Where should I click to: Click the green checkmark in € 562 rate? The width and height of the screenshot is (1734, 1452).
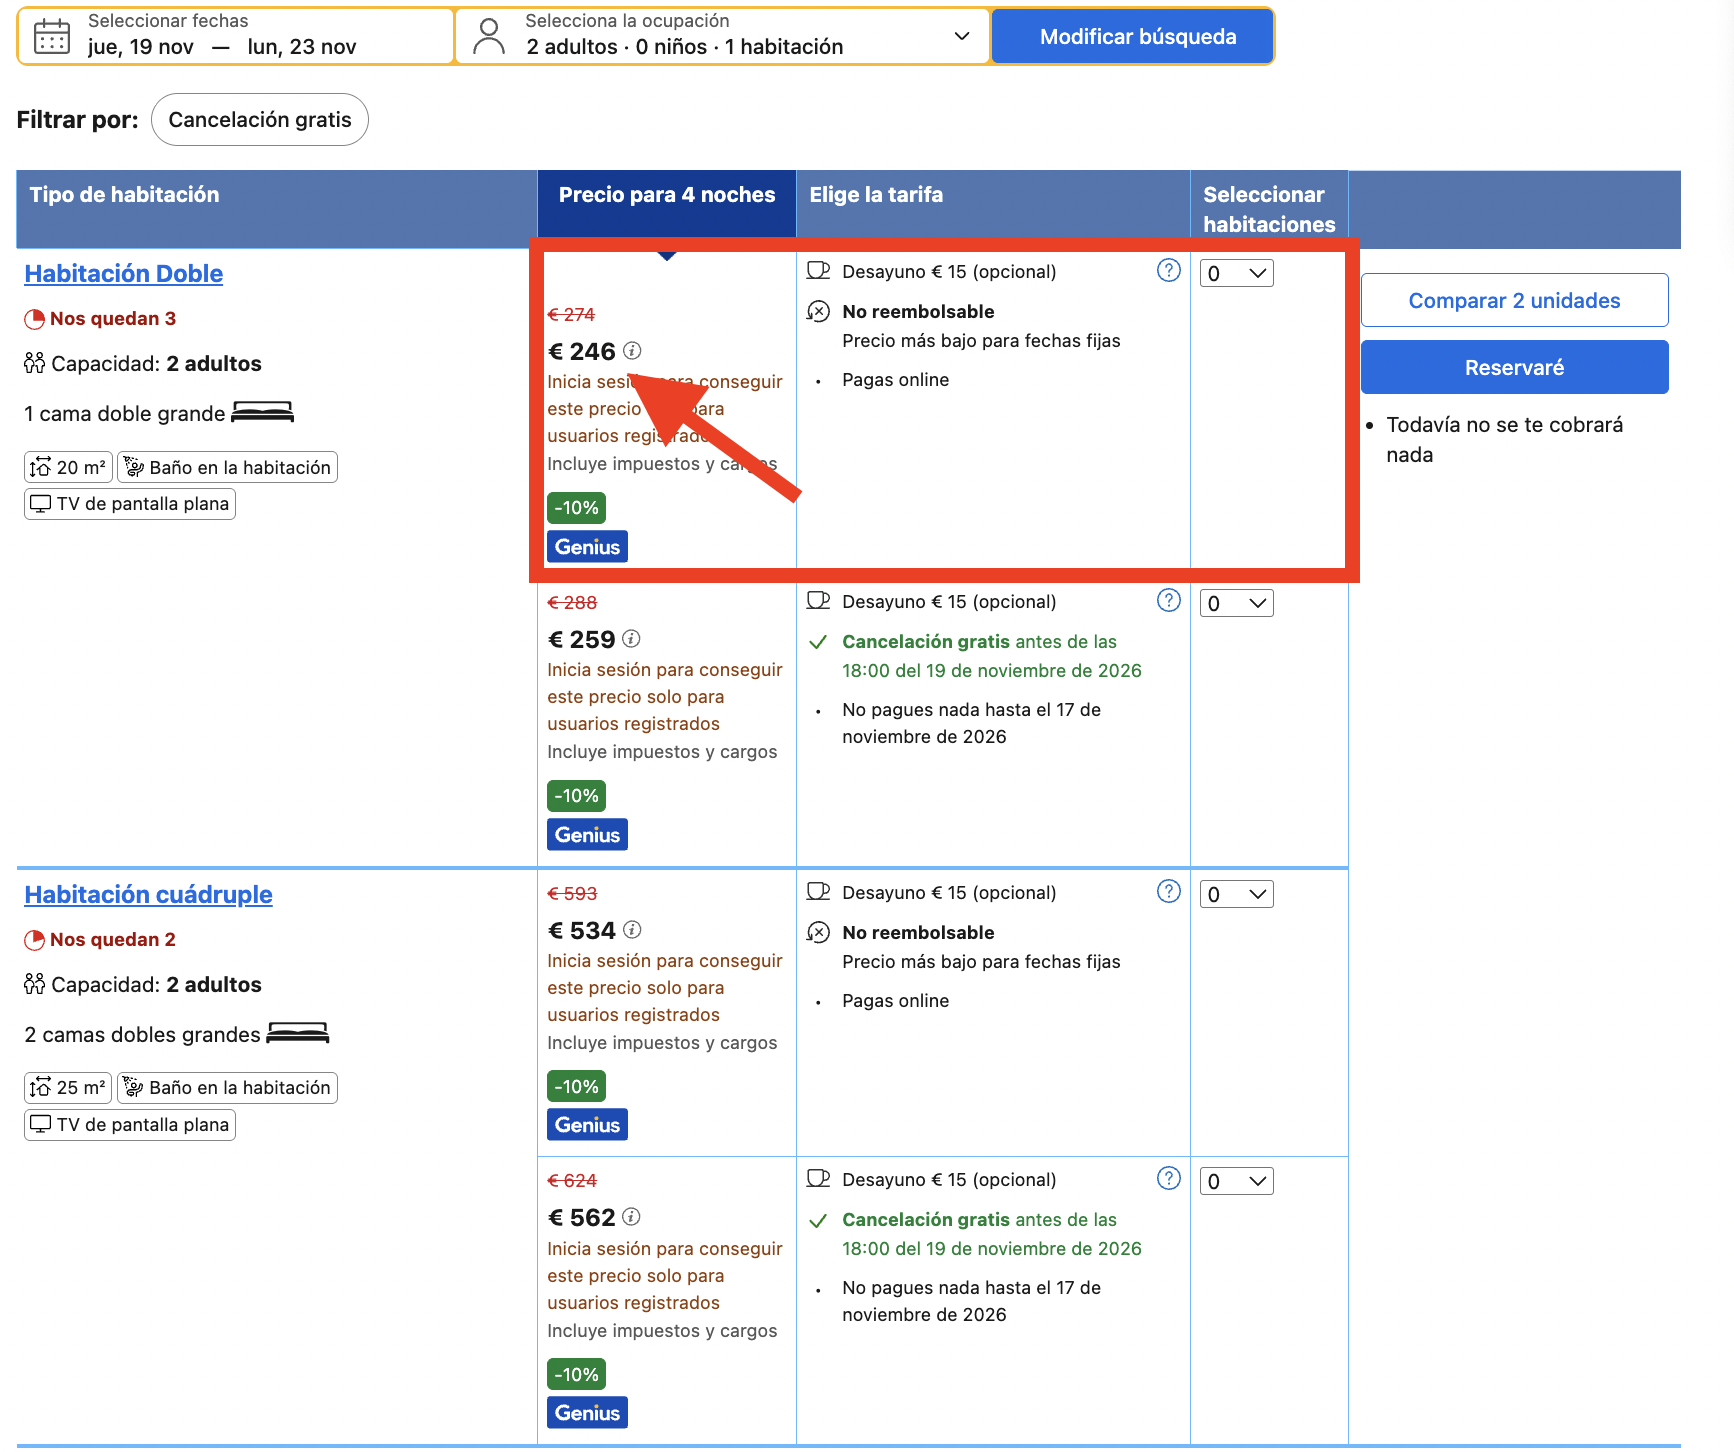tap(818, 1221)
